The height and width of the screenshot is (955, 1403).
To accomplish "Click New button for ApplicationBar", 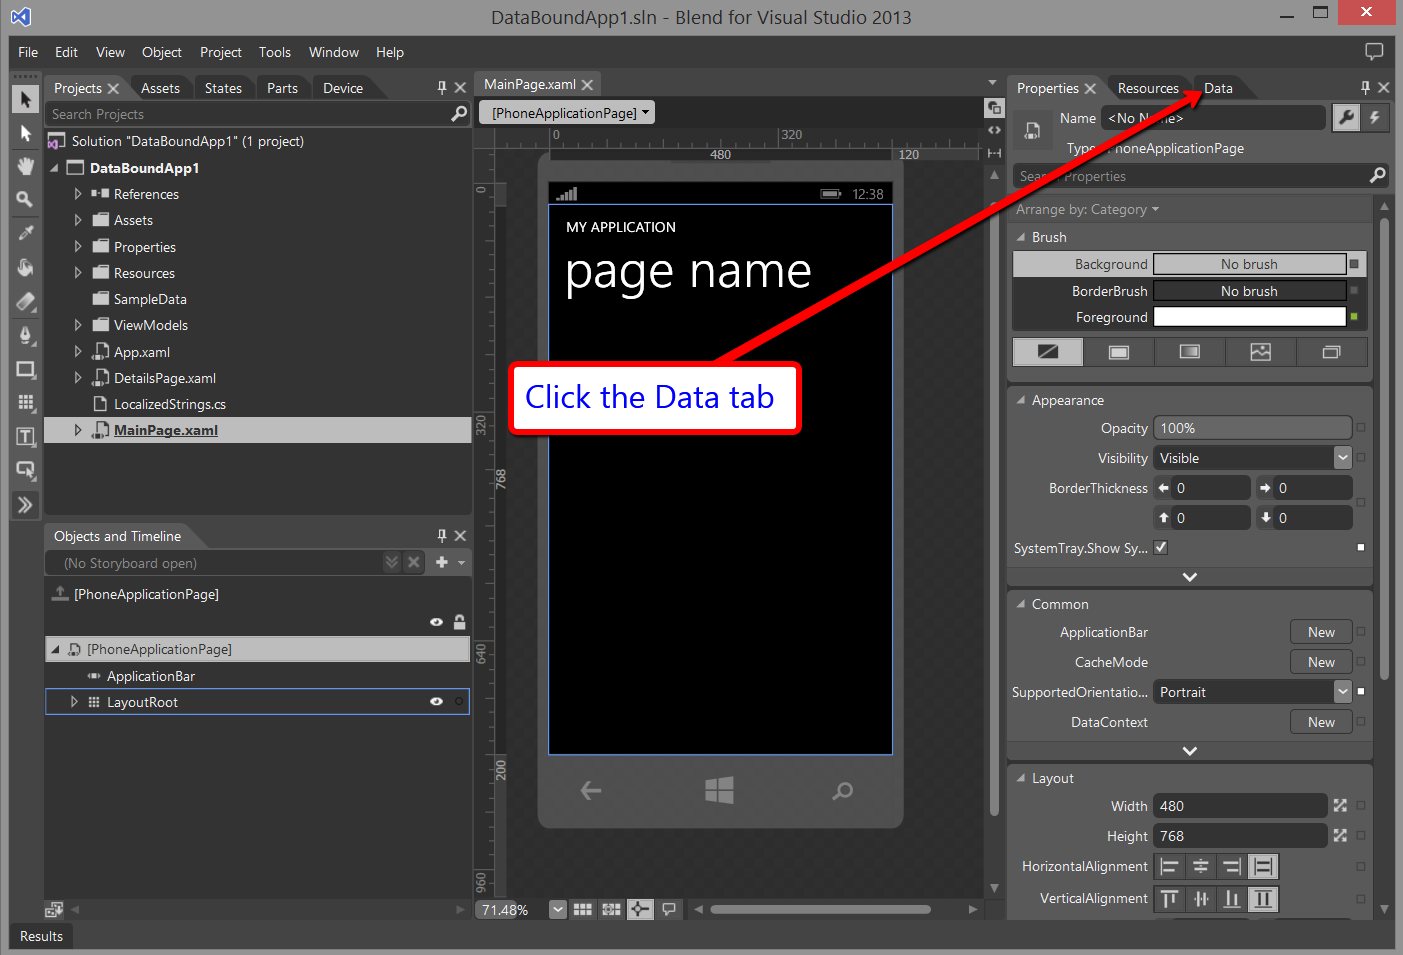I will [1320, 632].
